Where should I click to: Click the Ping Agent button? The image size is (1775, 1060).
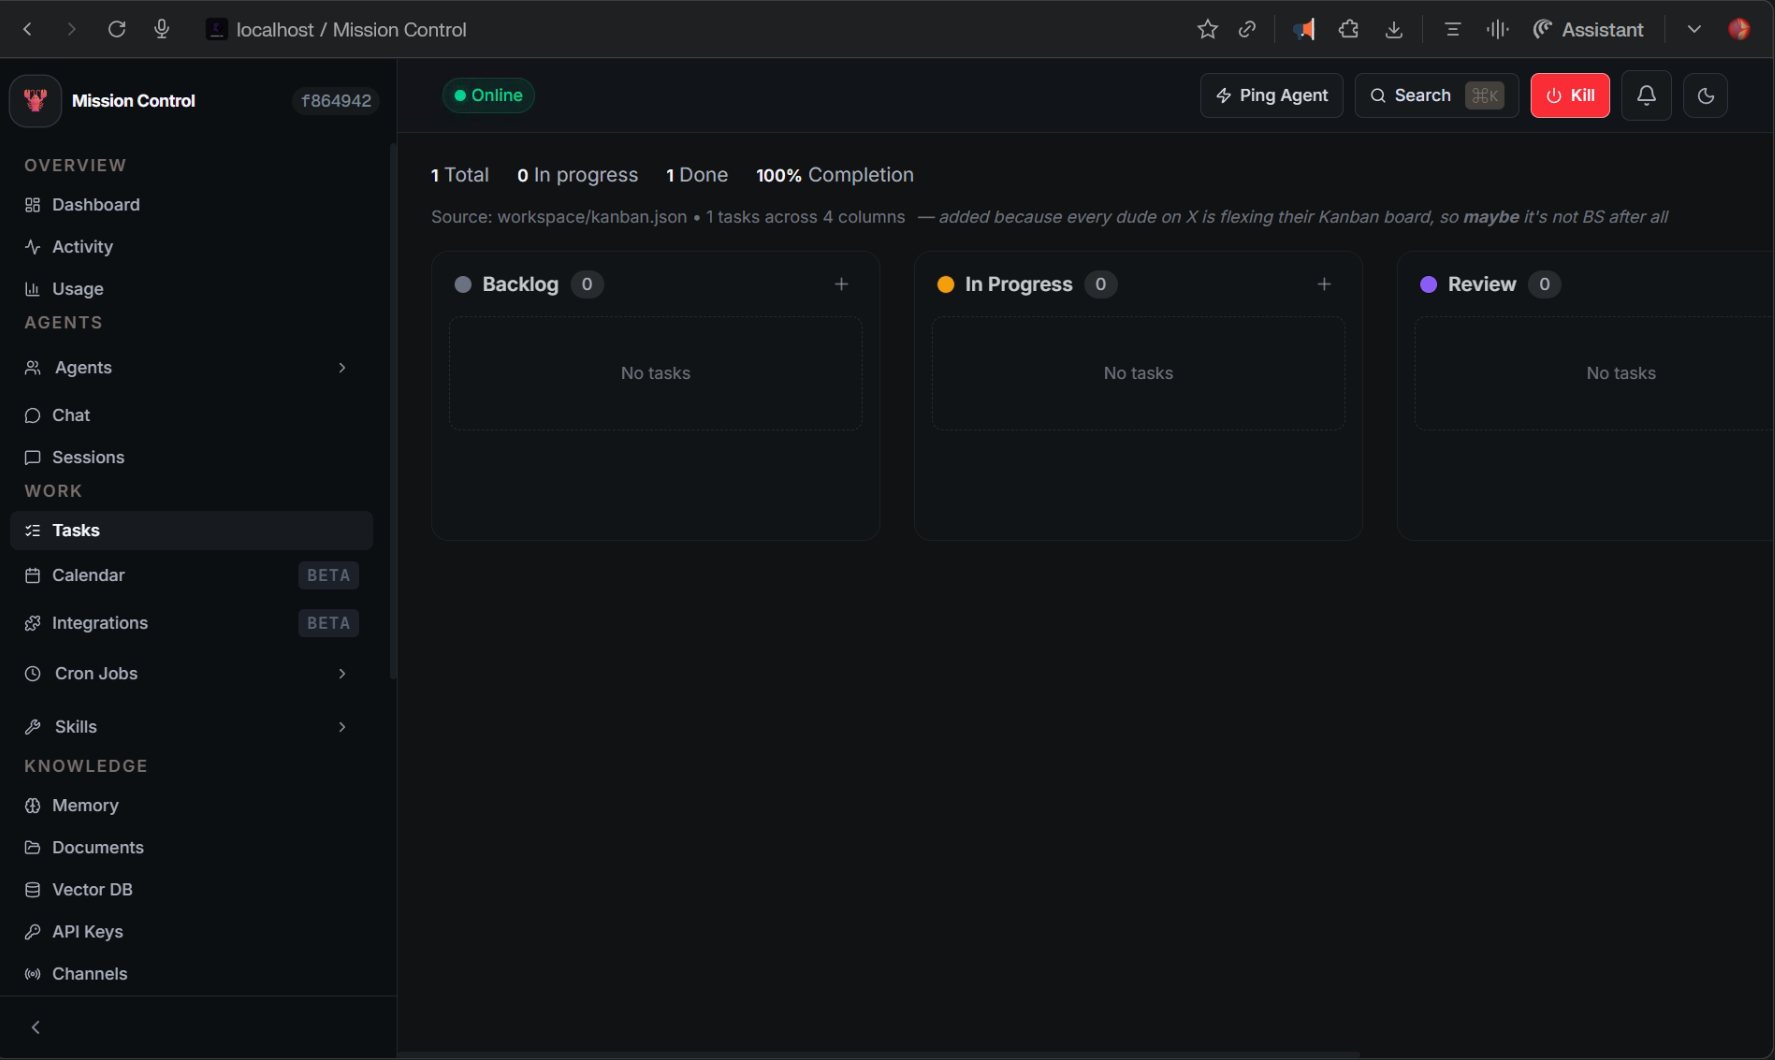point(1271,96)
